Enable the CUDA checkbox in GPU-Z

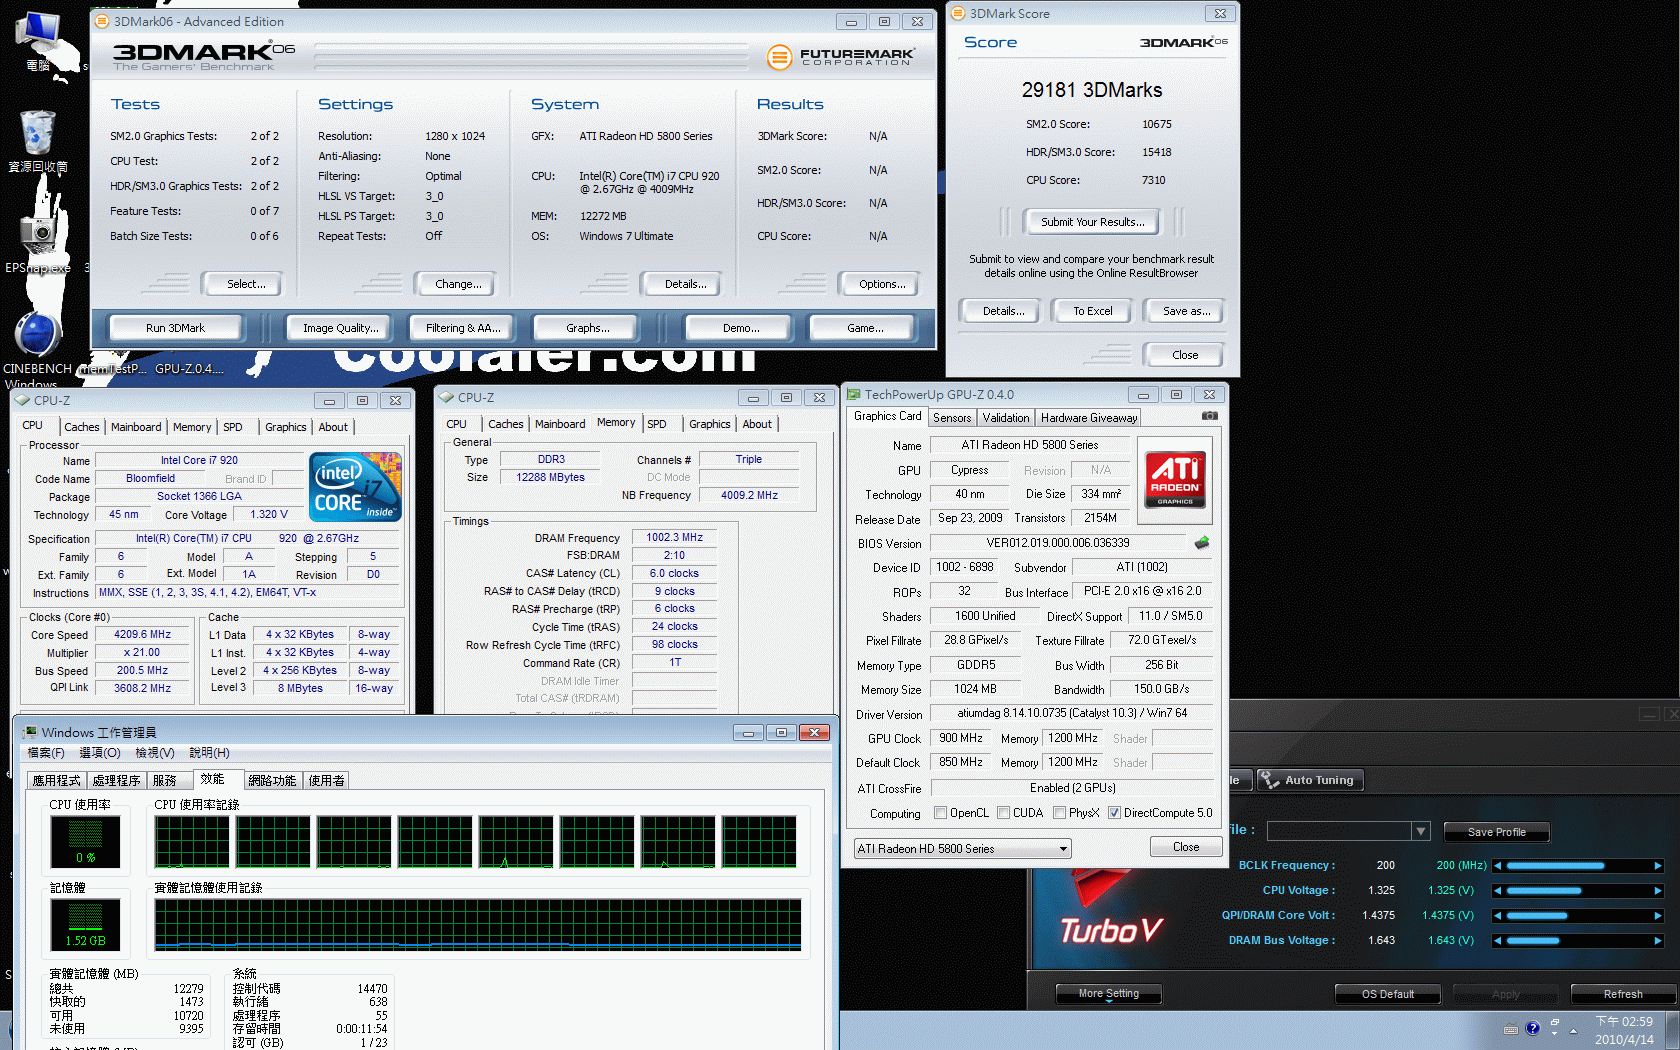click(1003, 813)
